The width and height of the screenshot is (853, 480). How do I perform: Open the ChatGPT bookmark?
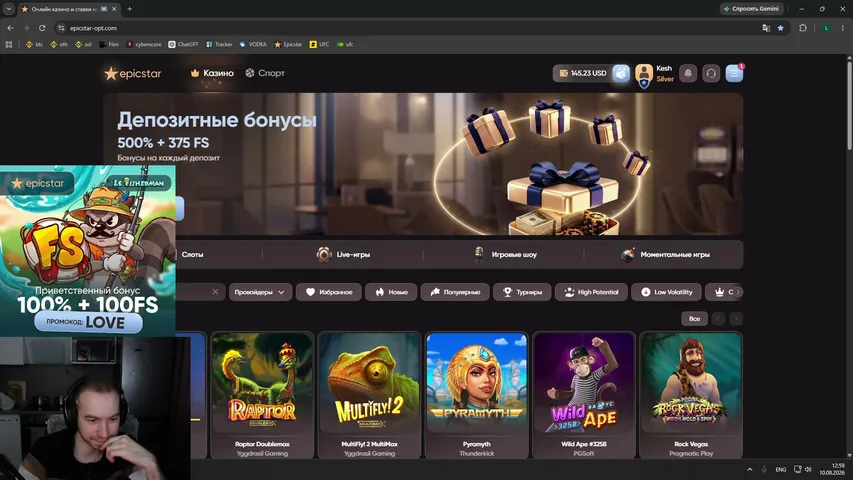[x=183, y=44]
